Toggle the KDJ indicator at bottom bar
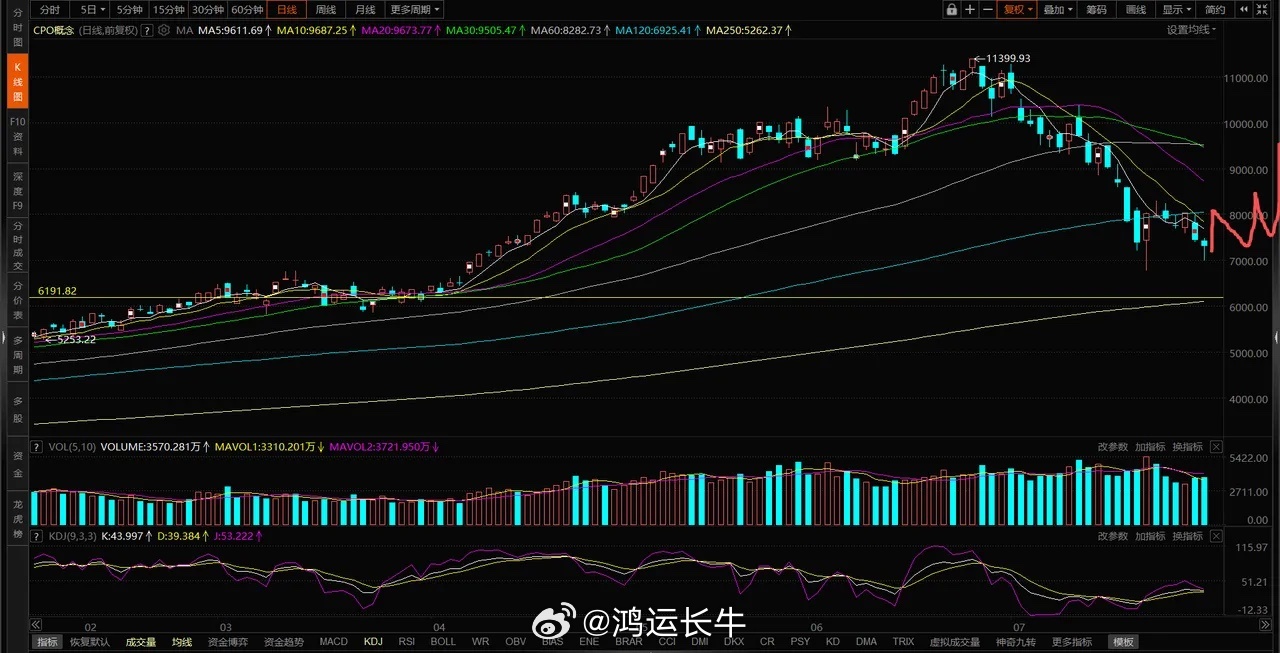Image resolution: width=1280 pixels, height=653 pixels. pos(373,642)
